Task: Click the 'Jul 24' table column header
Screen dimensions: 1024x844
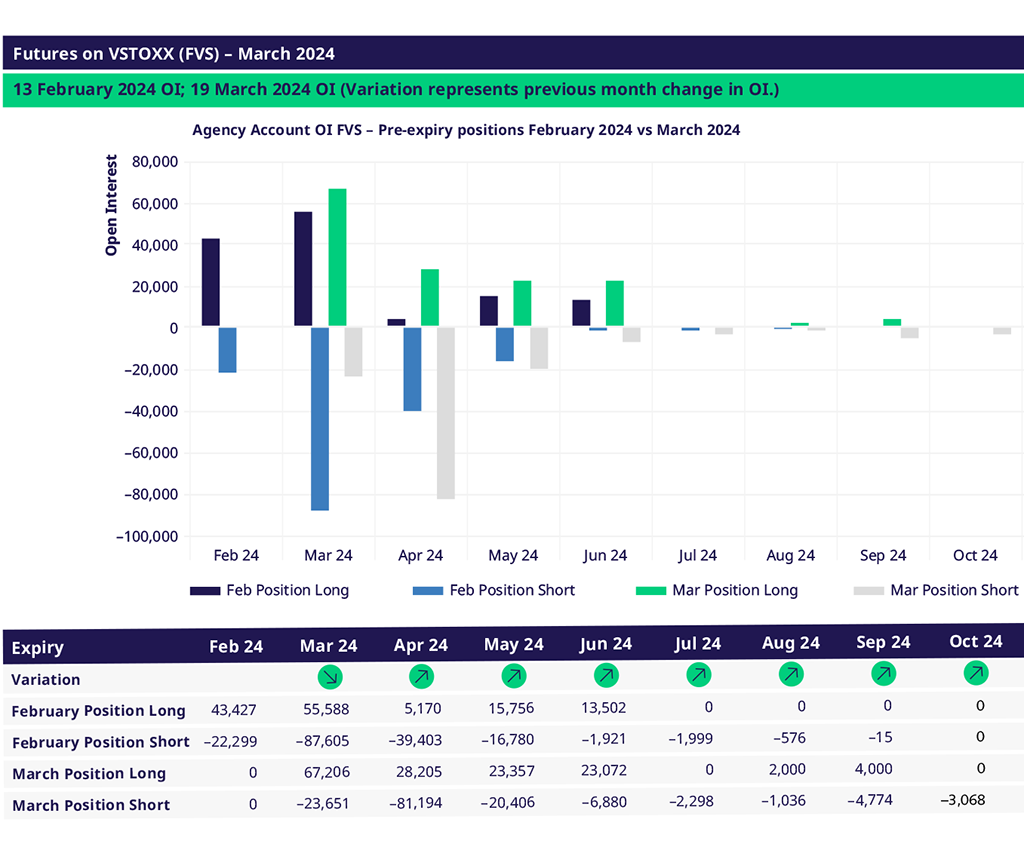Action: coord(697,643)
